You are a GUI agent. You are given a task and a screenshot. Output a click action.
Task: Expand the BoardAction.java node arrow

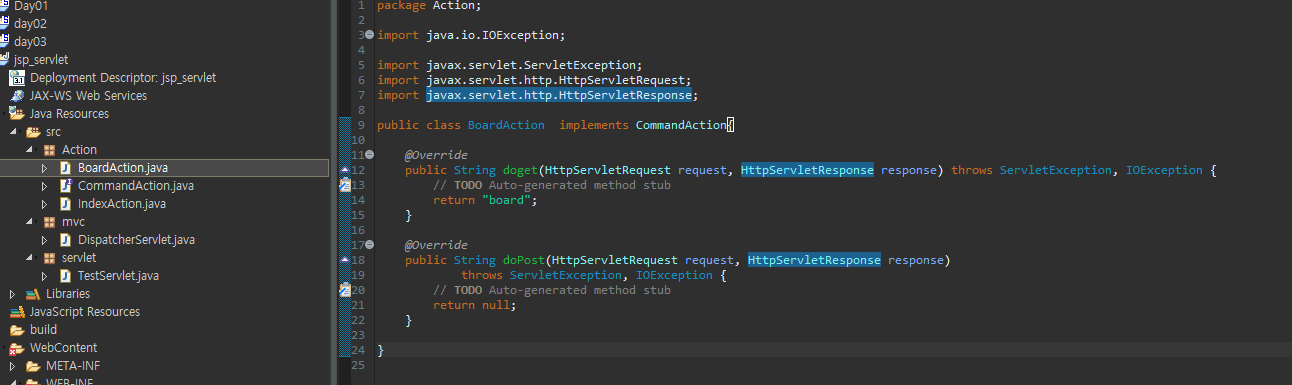44,168
